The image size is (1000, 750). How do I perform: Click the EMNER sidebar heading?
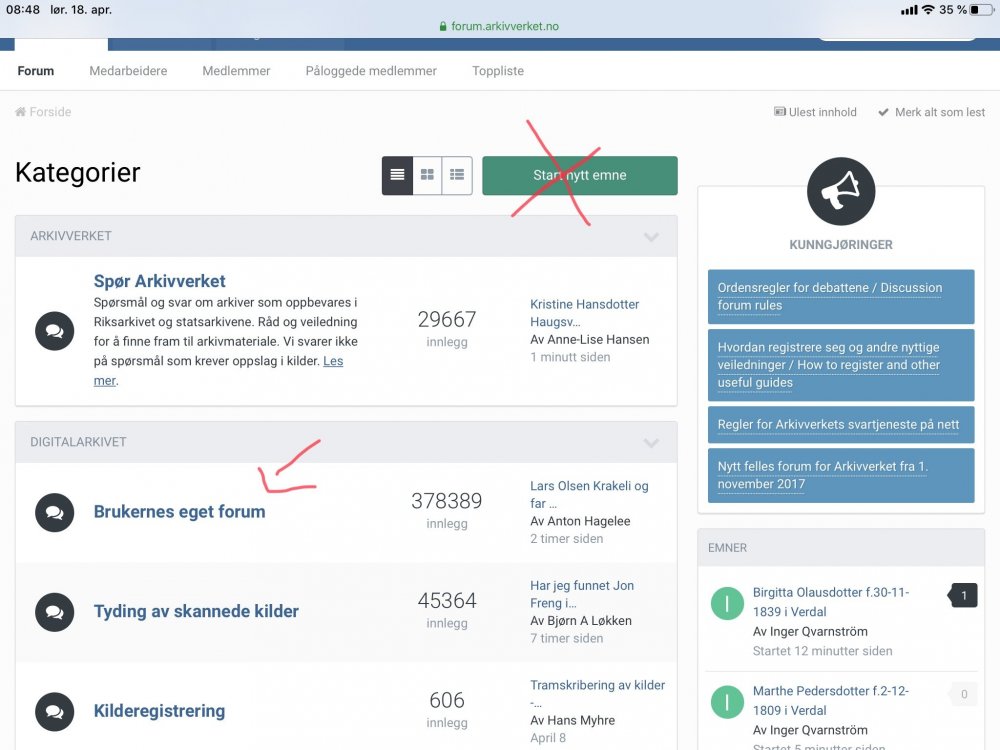727,548
